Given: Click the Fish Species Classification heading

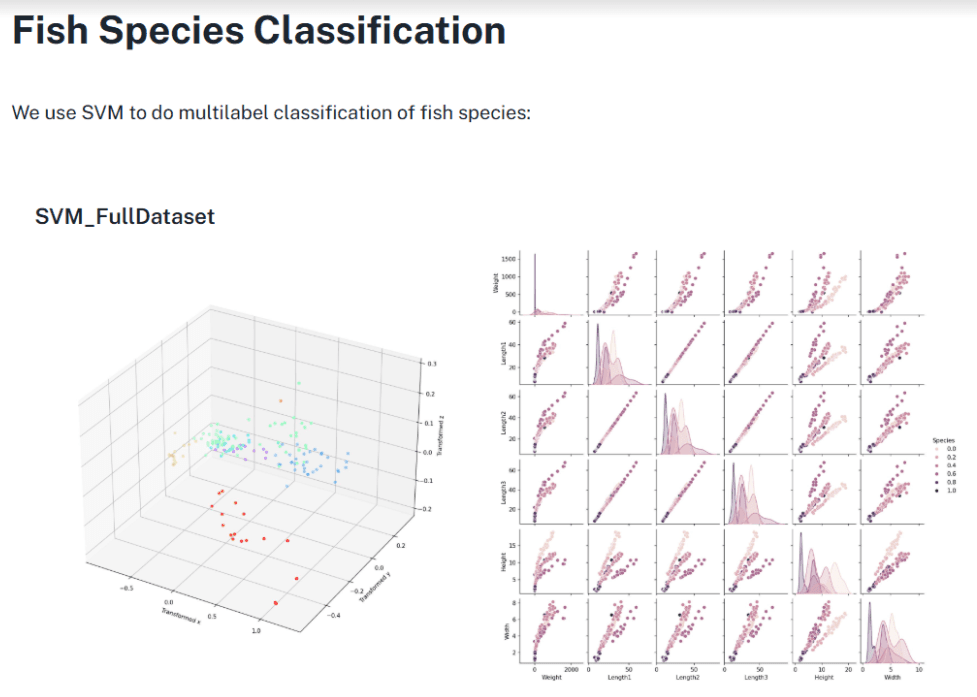Looking at the screenshot, I should [x=259, y=31].
